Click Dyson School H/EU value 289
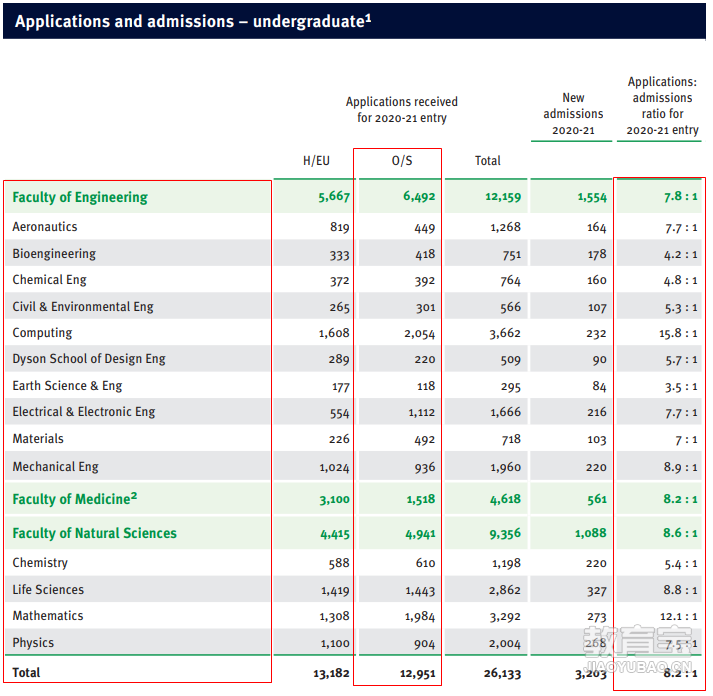Image resolution: width=713 pixels, height=696 pixels. [339, 360]
